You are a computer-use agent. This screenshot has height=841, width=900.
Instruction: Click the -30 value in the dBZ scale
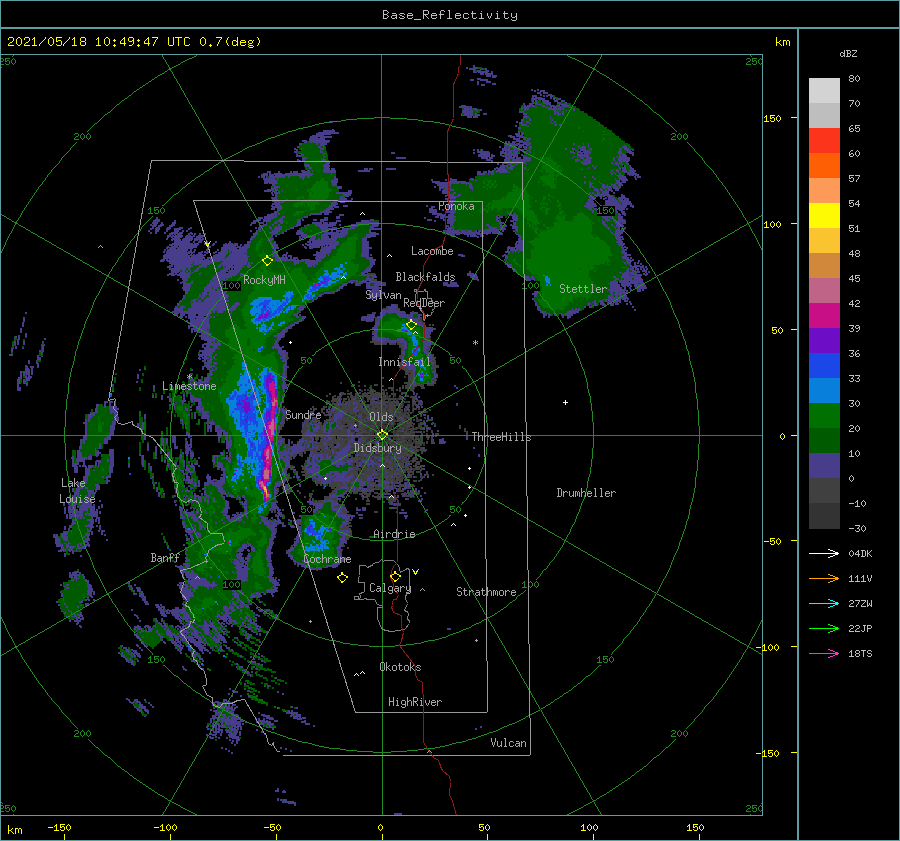[857, 528]
